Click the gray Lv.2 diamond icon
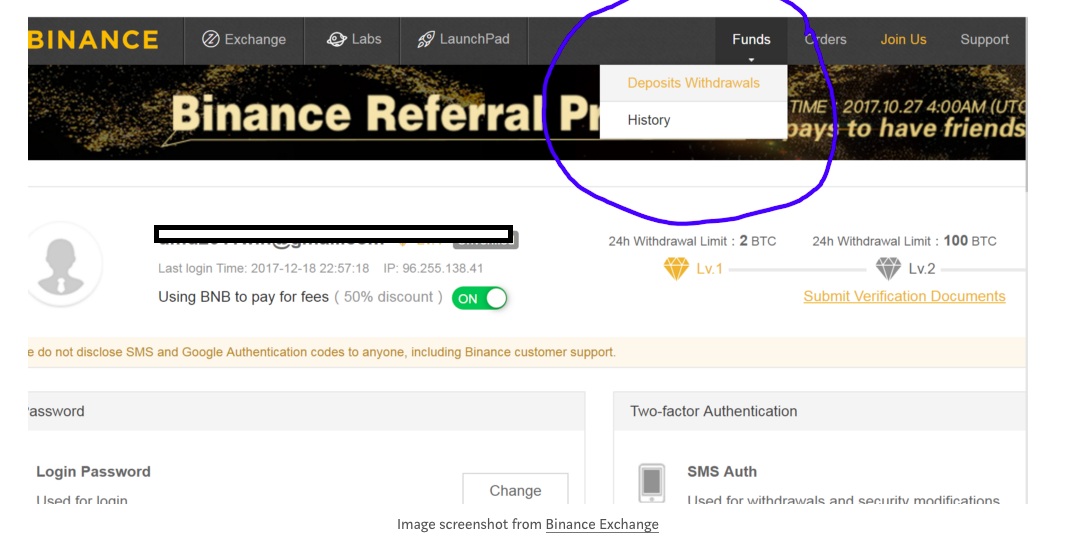Viewport: 1082px width, 535px height. pos(889,269)
